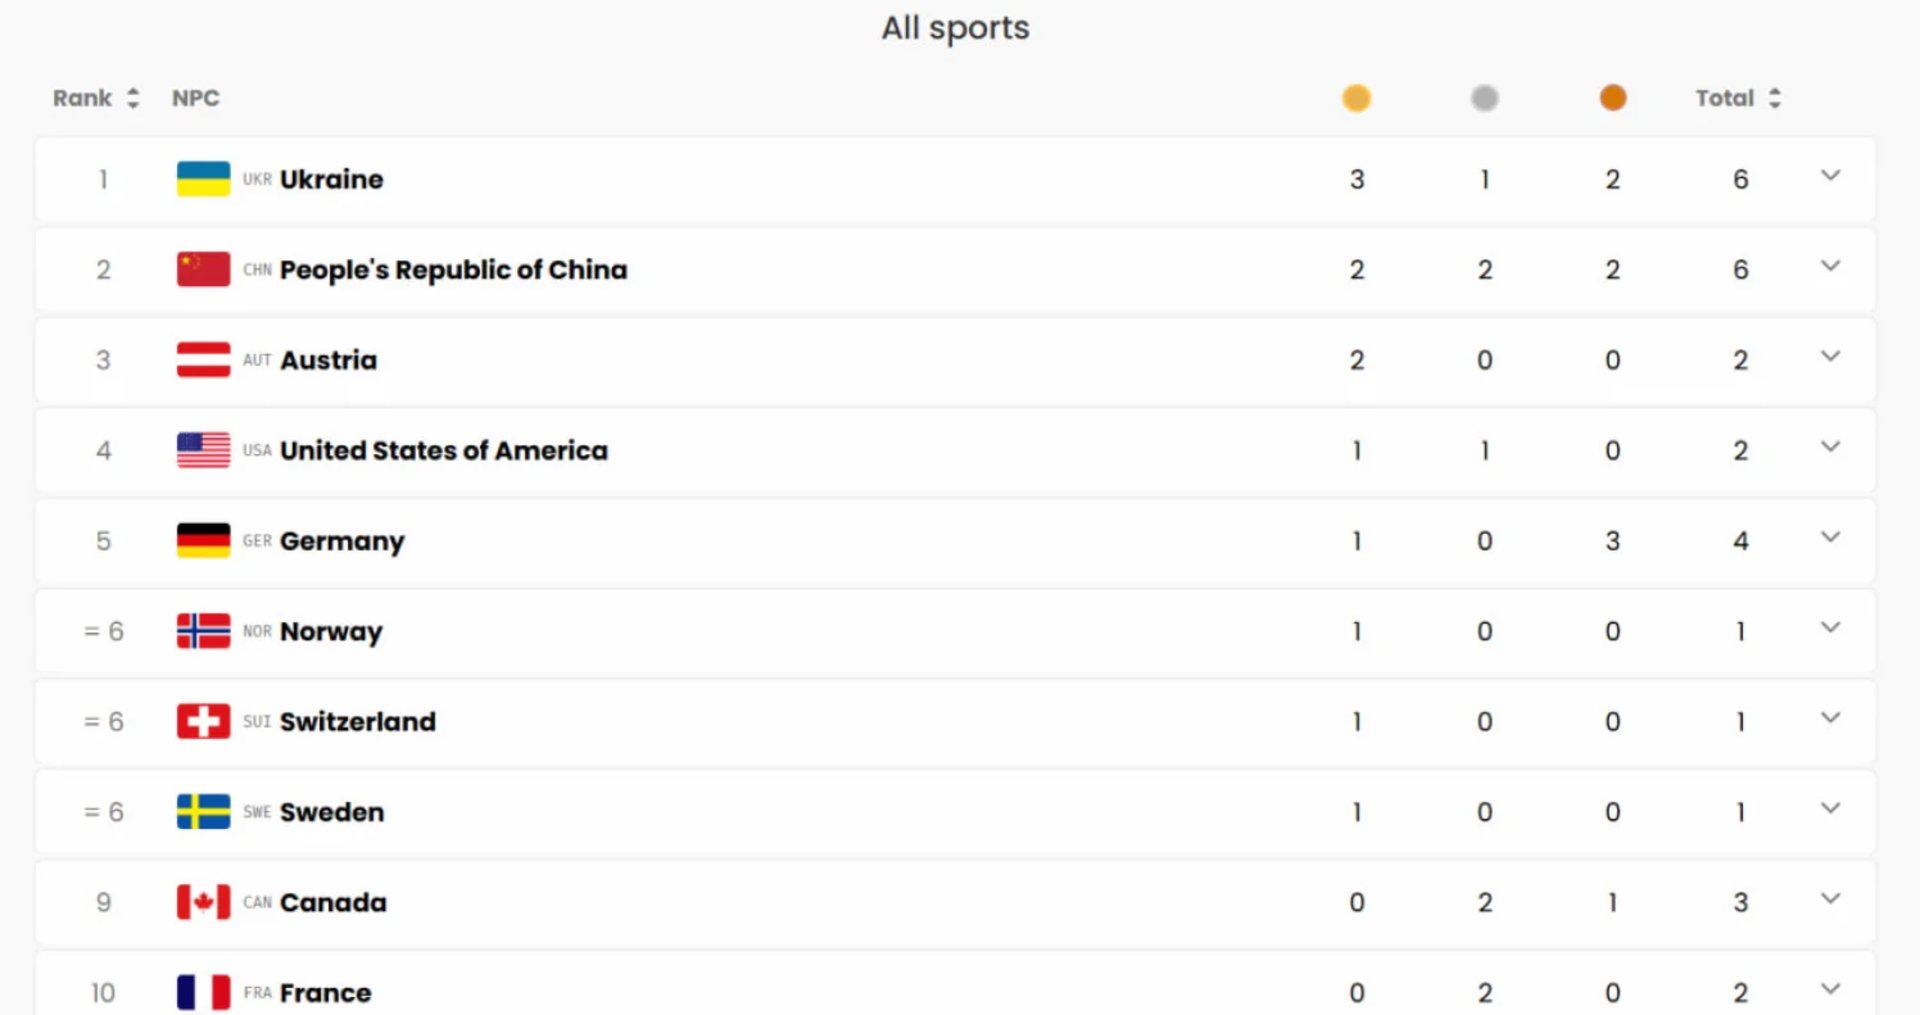Click the Switzerland flag icon
The width and height of the screenshot is (1920, 1015).
[x=203, y=721]
